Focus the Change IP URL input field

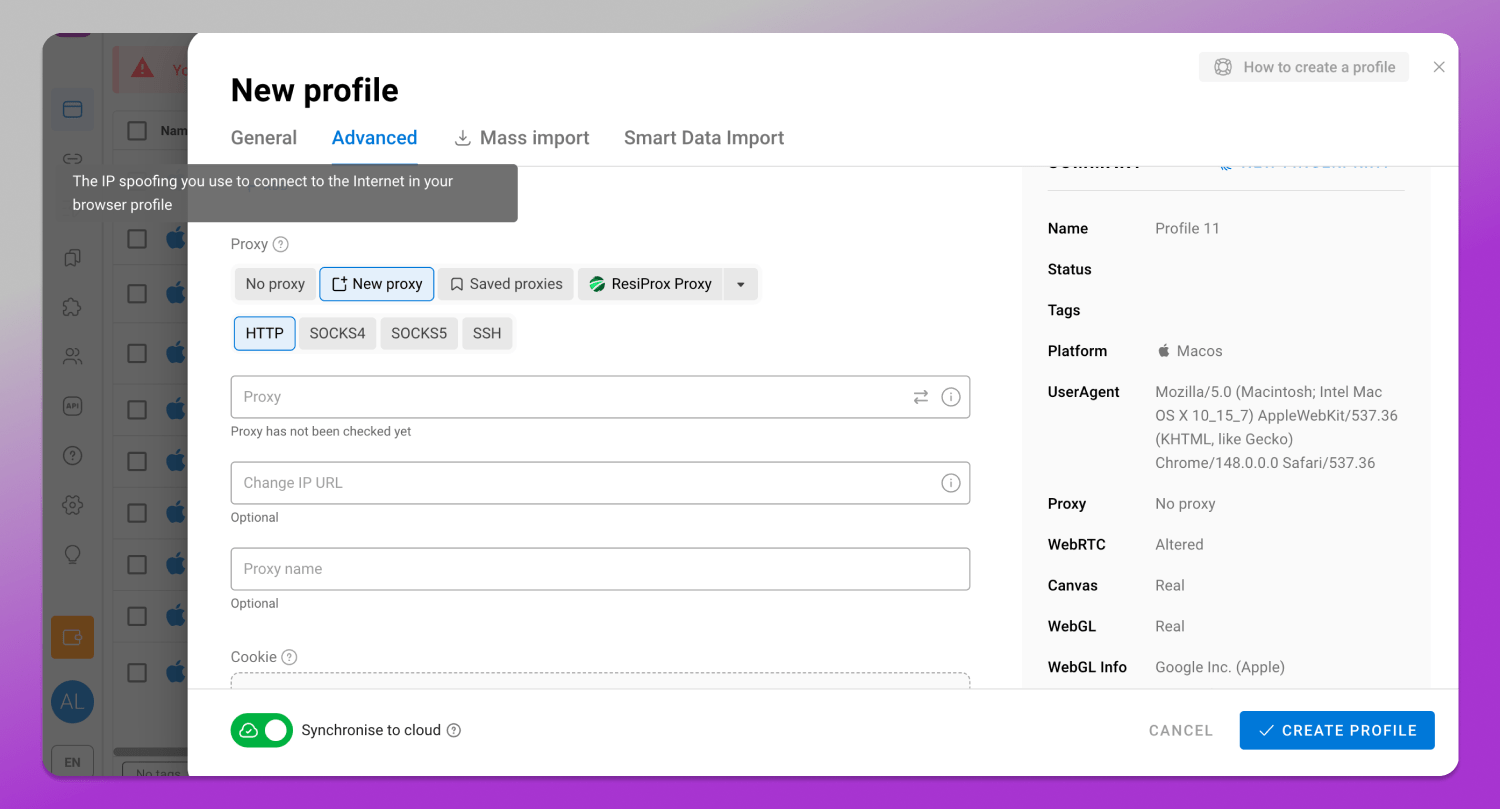[600, 483]
